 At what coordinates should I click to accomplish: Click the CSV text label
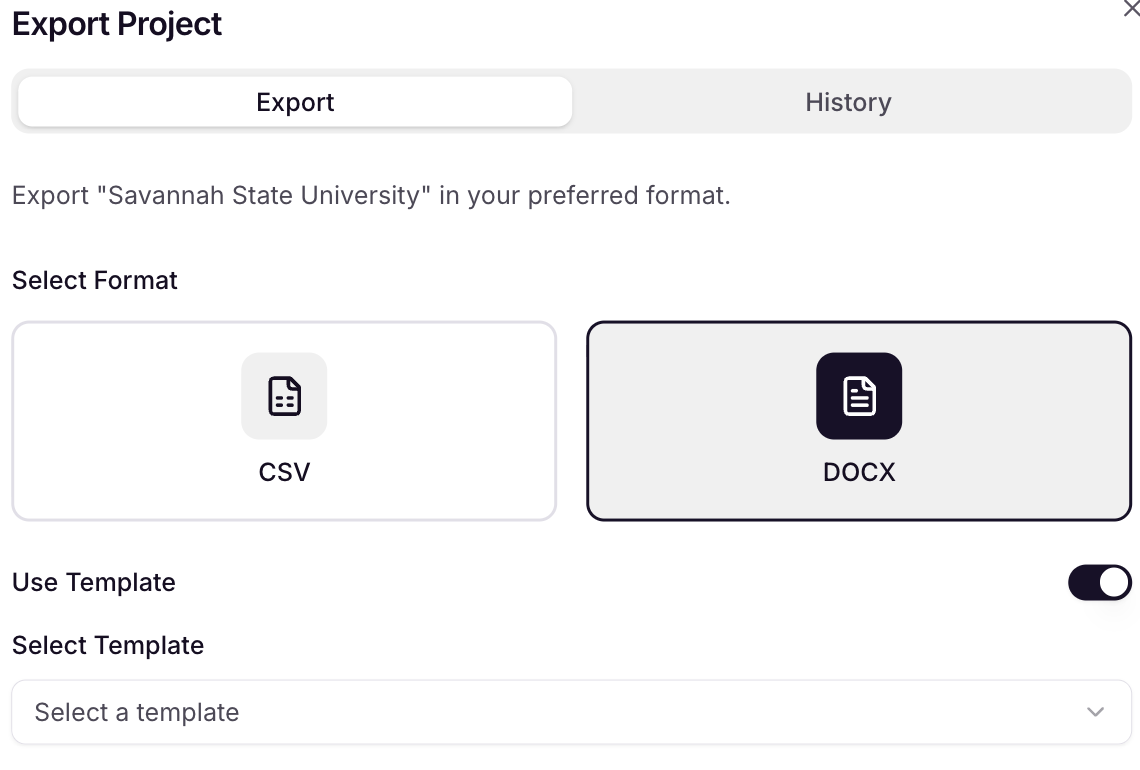tap(284, 473)
